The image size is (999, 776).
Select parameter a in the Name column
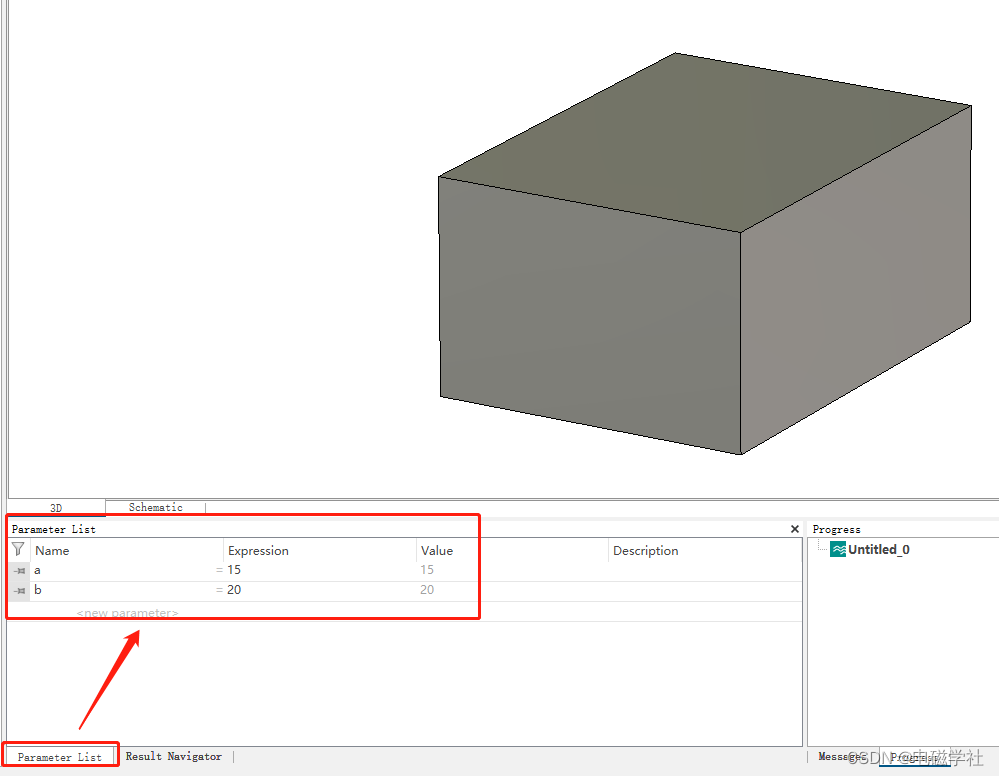(37, 569)
